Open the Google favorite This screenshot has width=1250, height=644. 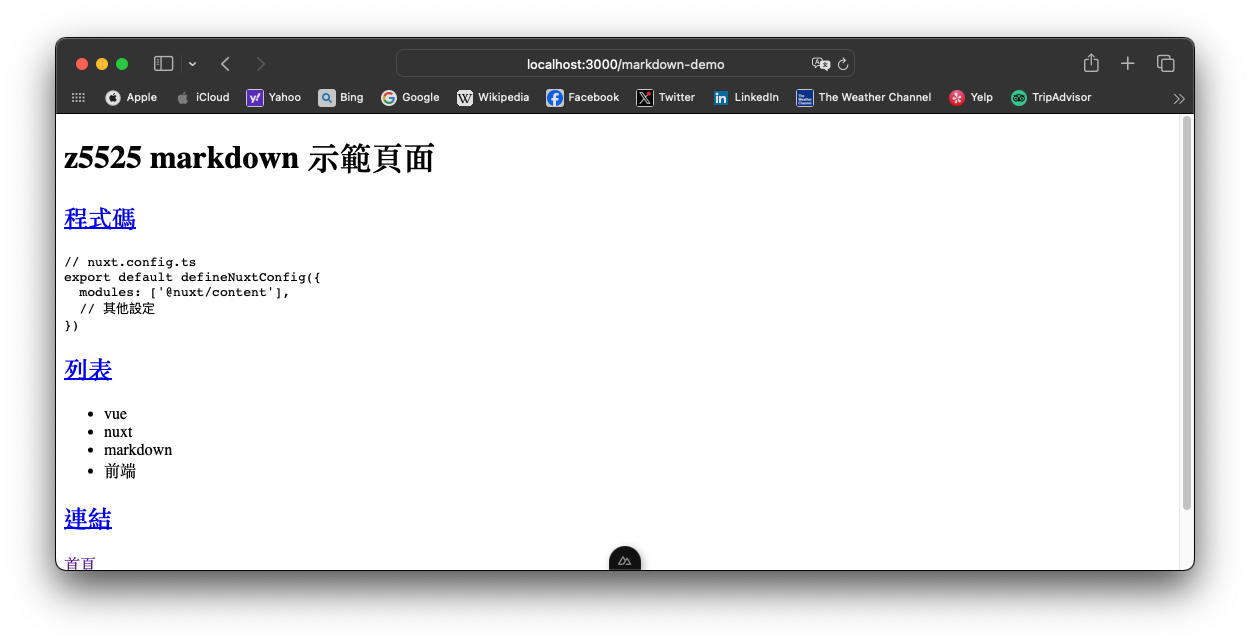(410, 97)
